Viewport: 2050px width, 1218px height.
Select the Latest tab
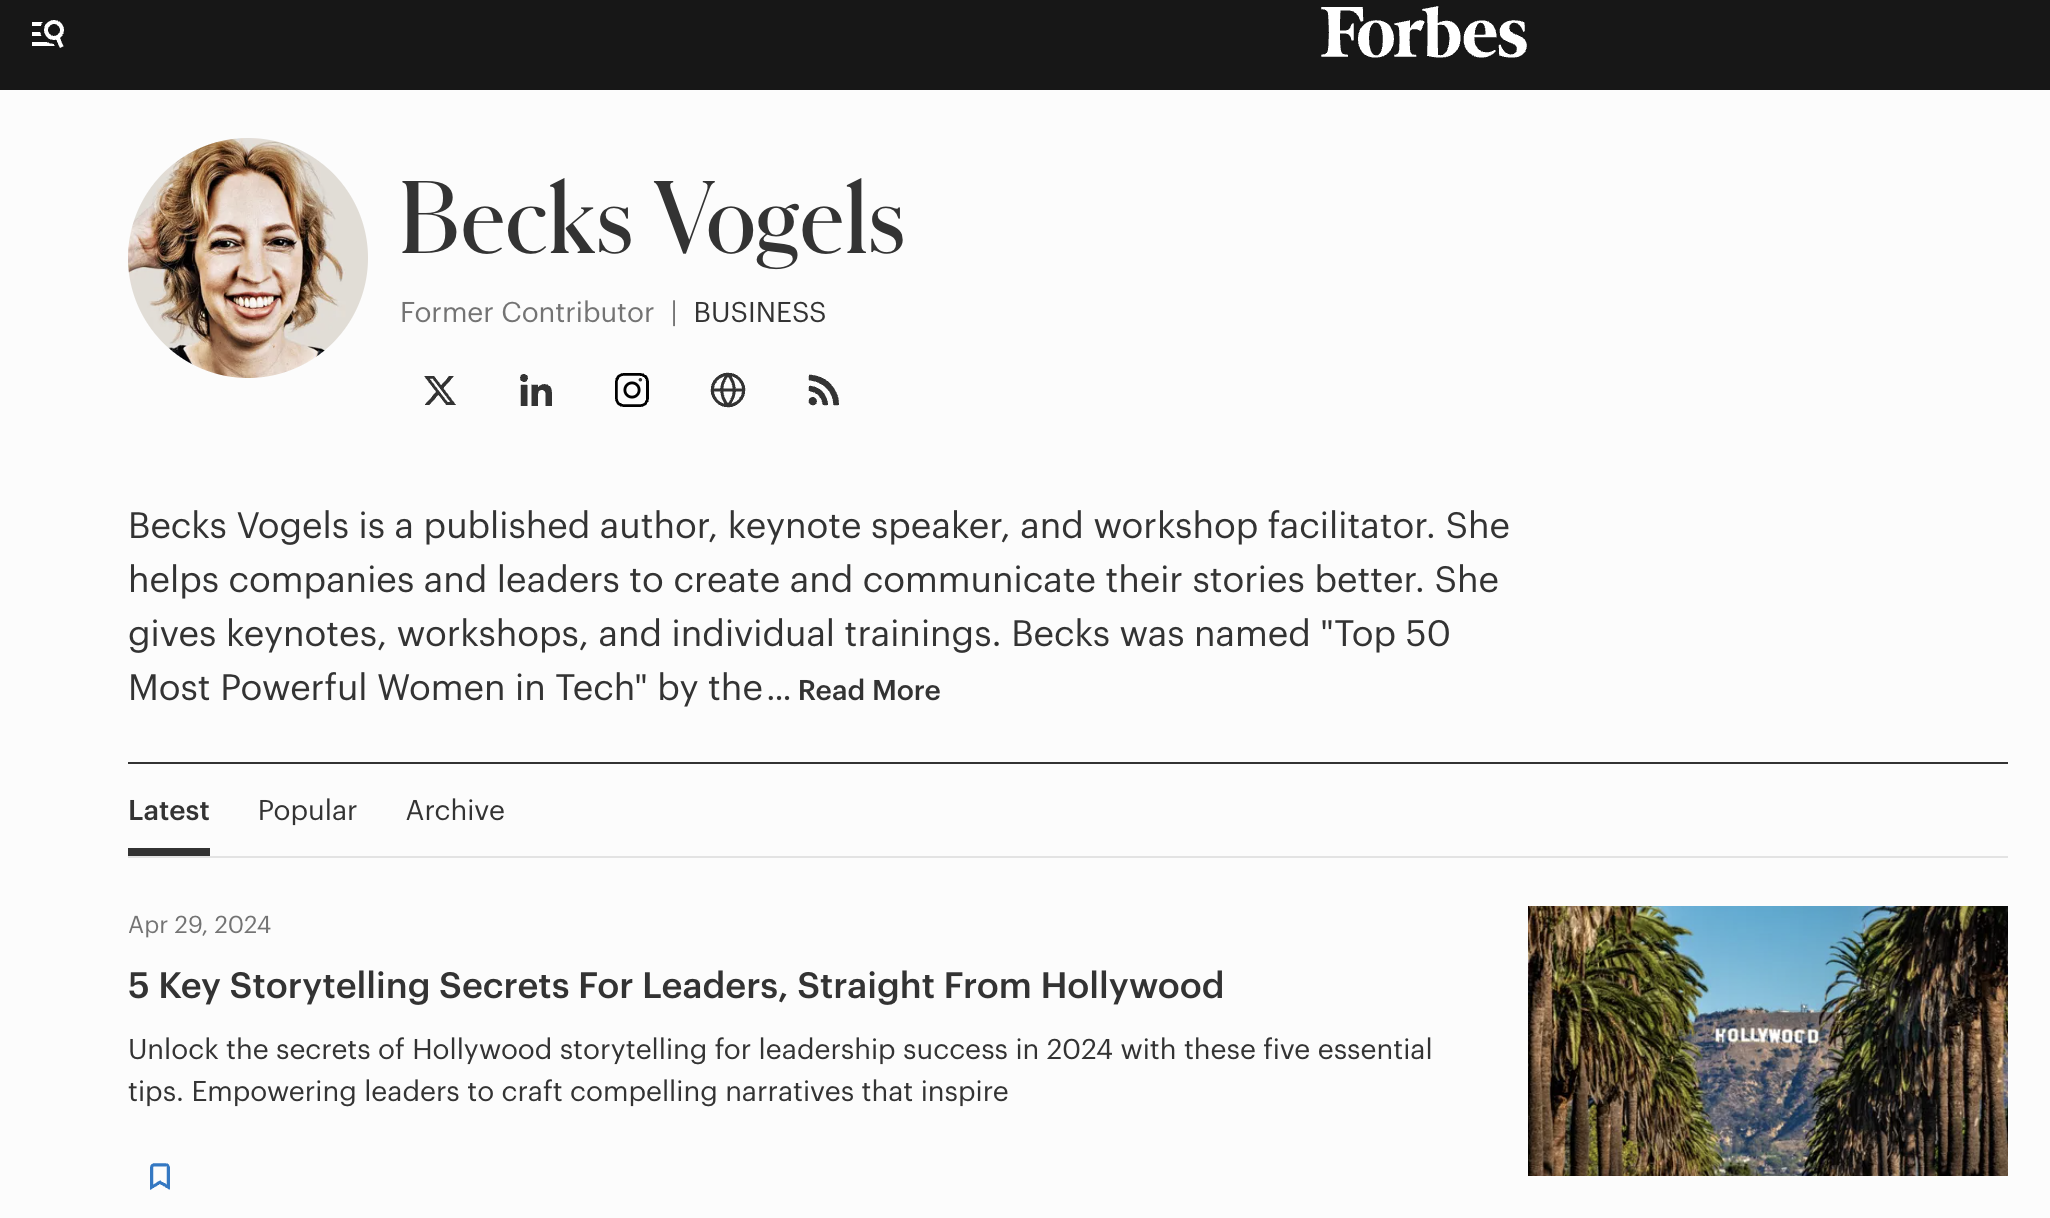[168, 810]
